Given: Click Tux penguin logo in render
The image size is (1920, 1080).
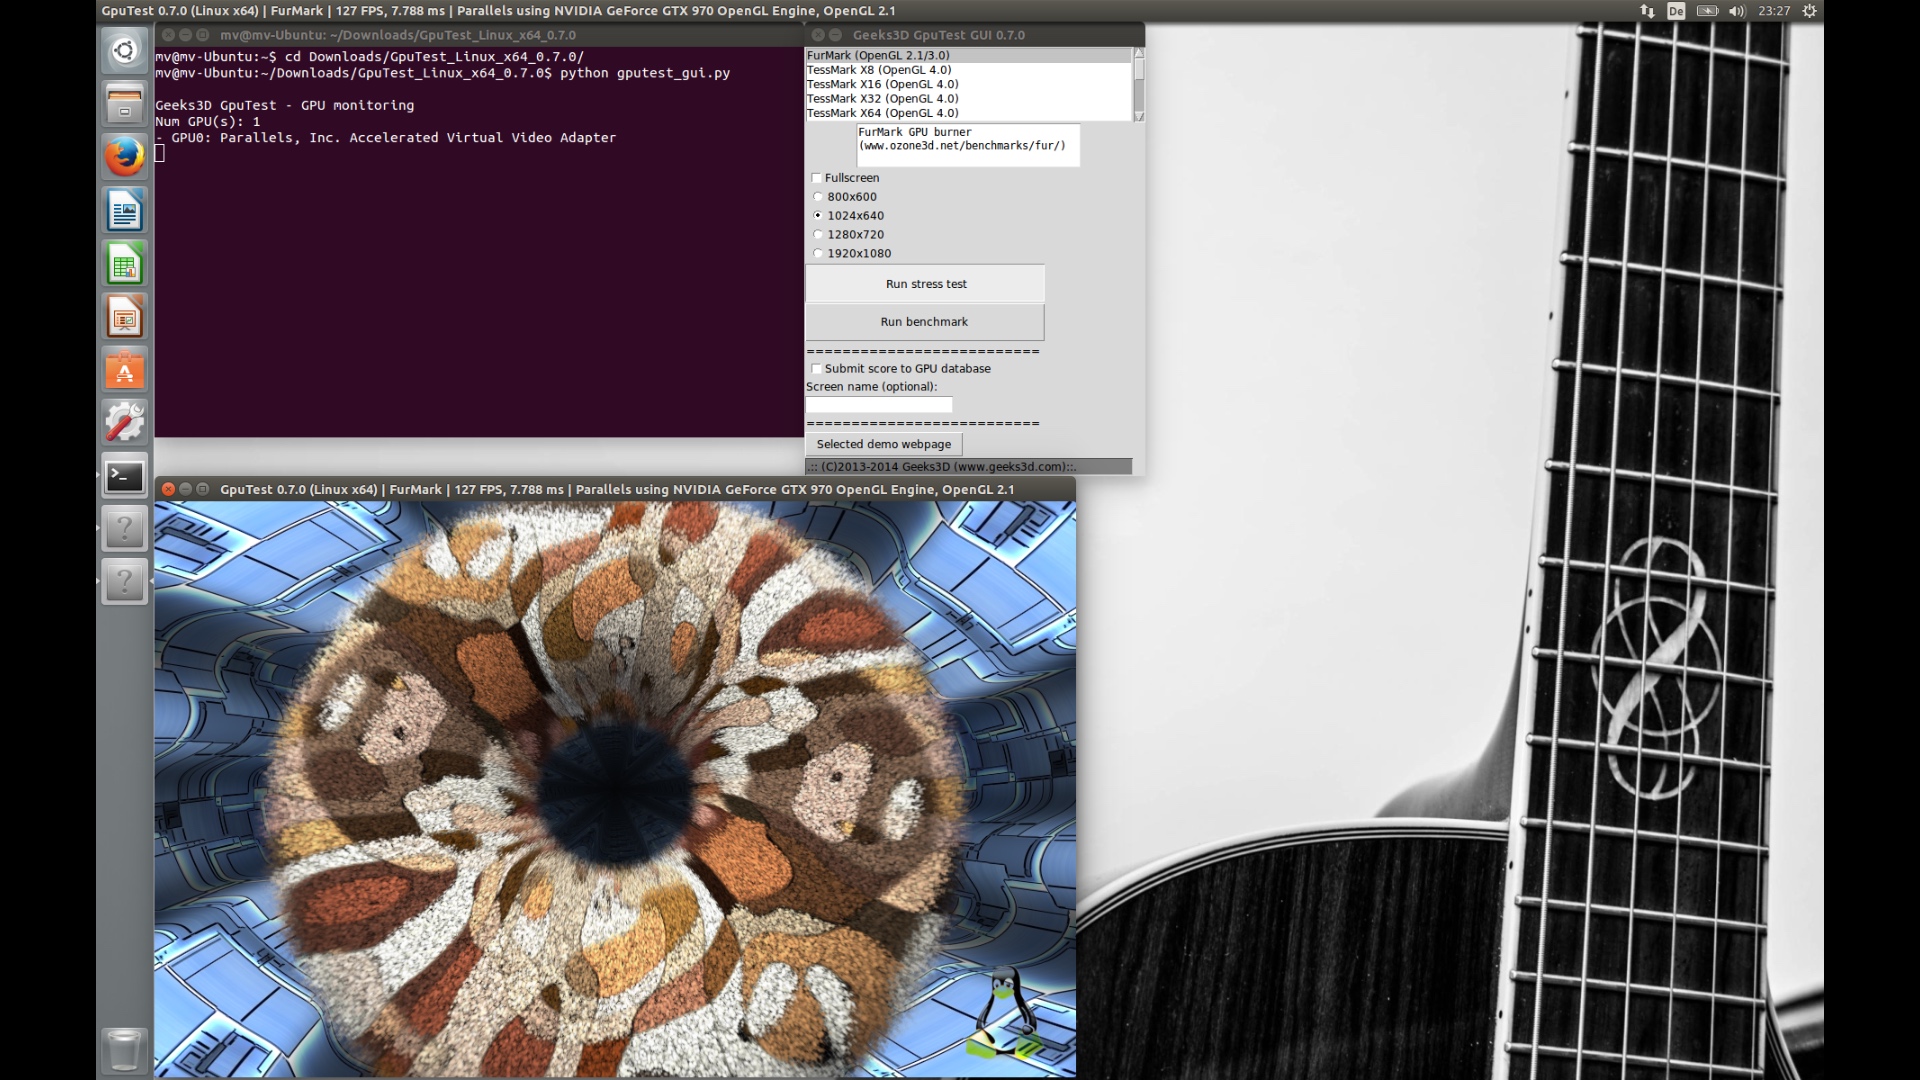Looking at the screenshot, I should pyautogui.click(x=1004, y=1013).
